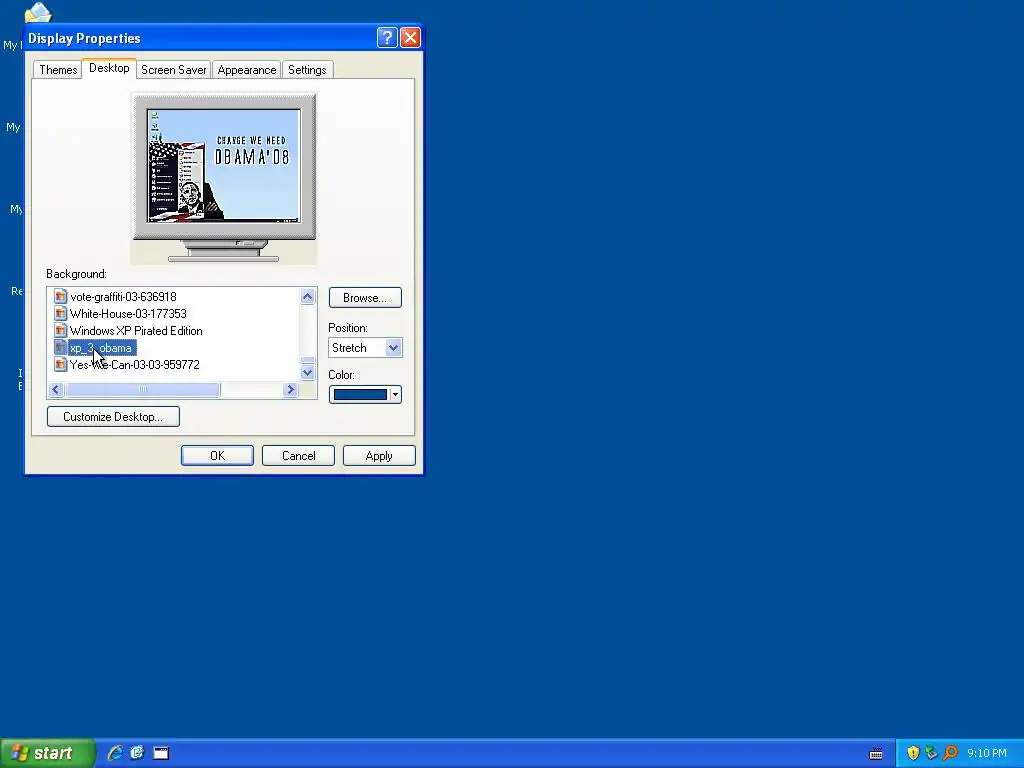Viewport: 1024px width, 768px height.
Task: Click the Yes-We-Can-03-03-959772 file icon
Action: pos(60,364)
